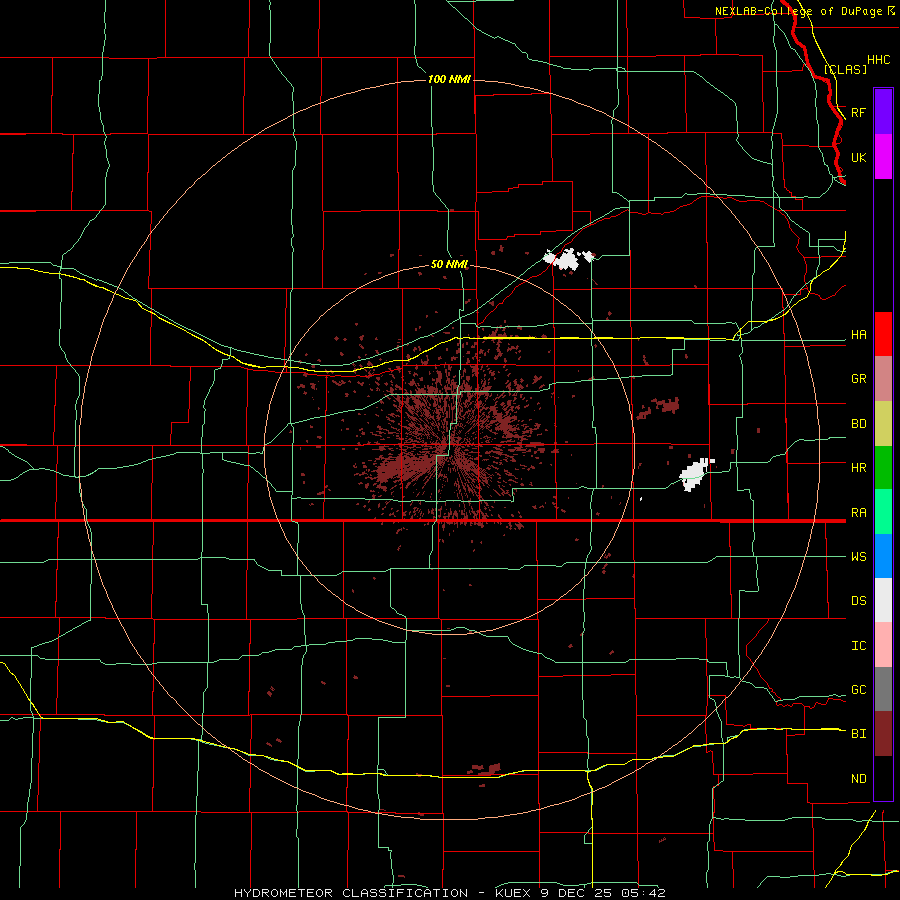Click the UK legend label

point(858,158)
